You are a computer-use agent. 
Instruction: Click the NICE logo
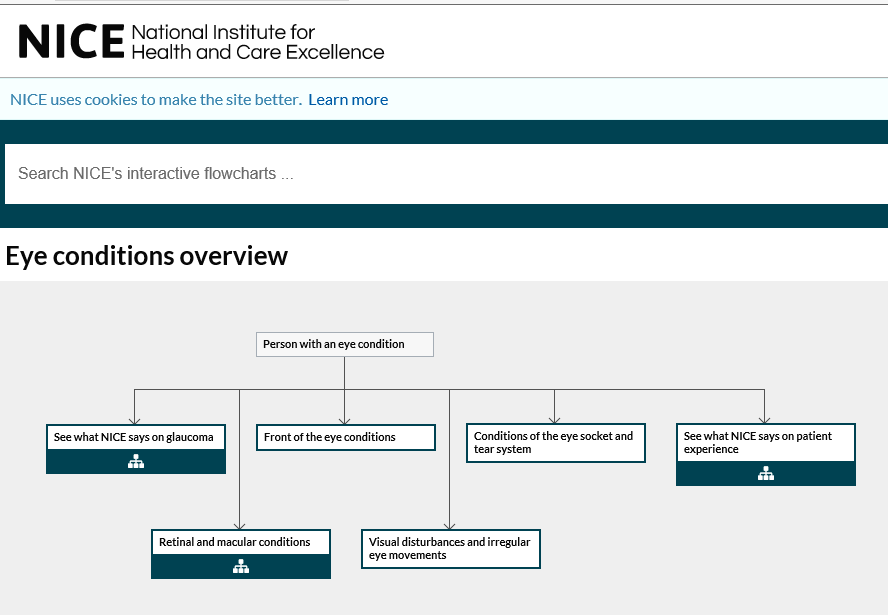[x=70, y=41]
